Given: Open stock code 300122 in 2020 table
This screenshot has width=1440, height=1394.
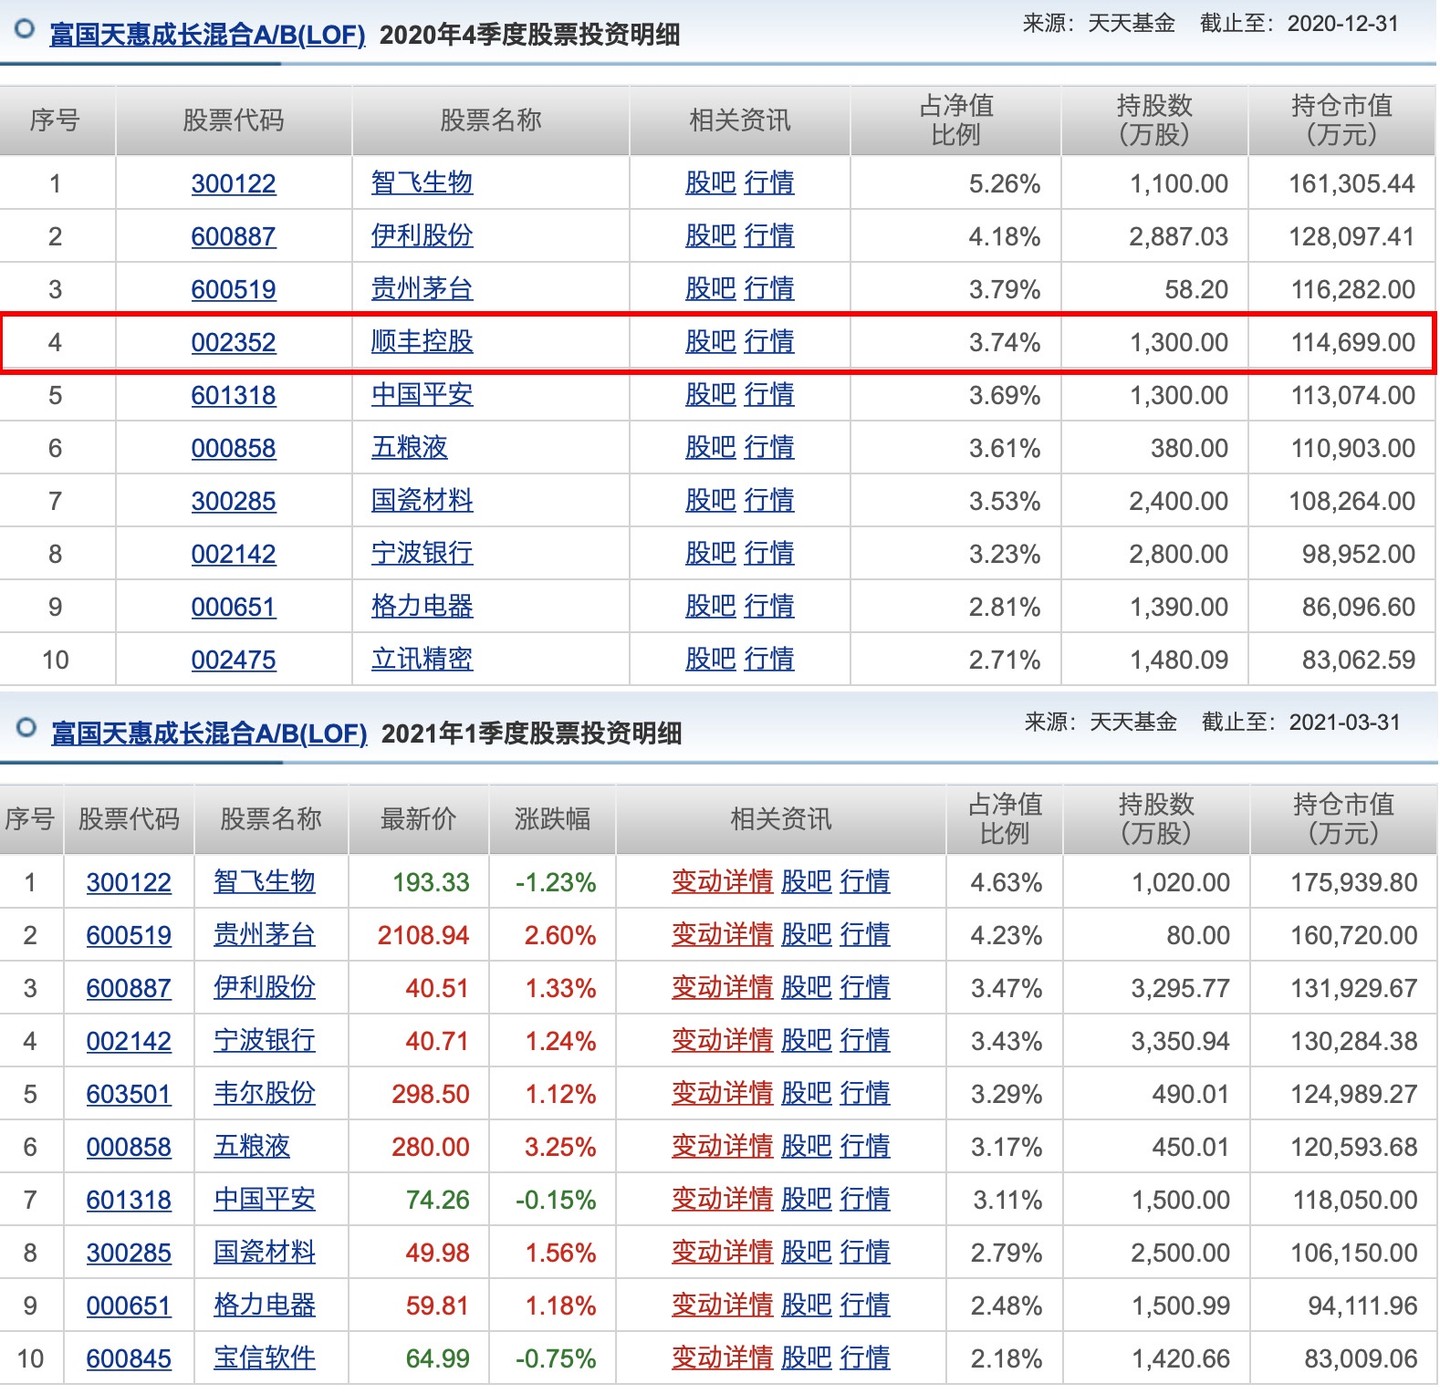Looking at the screenshot, I should [233, 184].
